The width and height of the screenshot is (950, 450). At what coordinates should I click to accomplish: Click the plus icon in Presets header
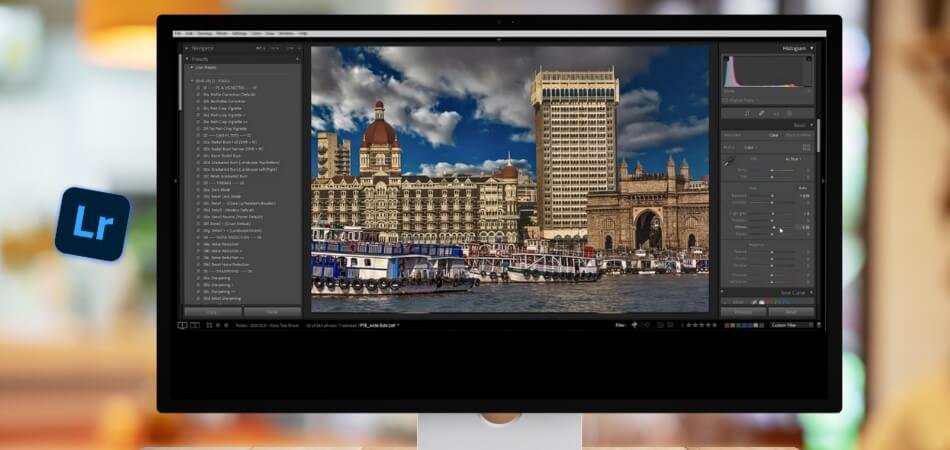pos(297,59)
